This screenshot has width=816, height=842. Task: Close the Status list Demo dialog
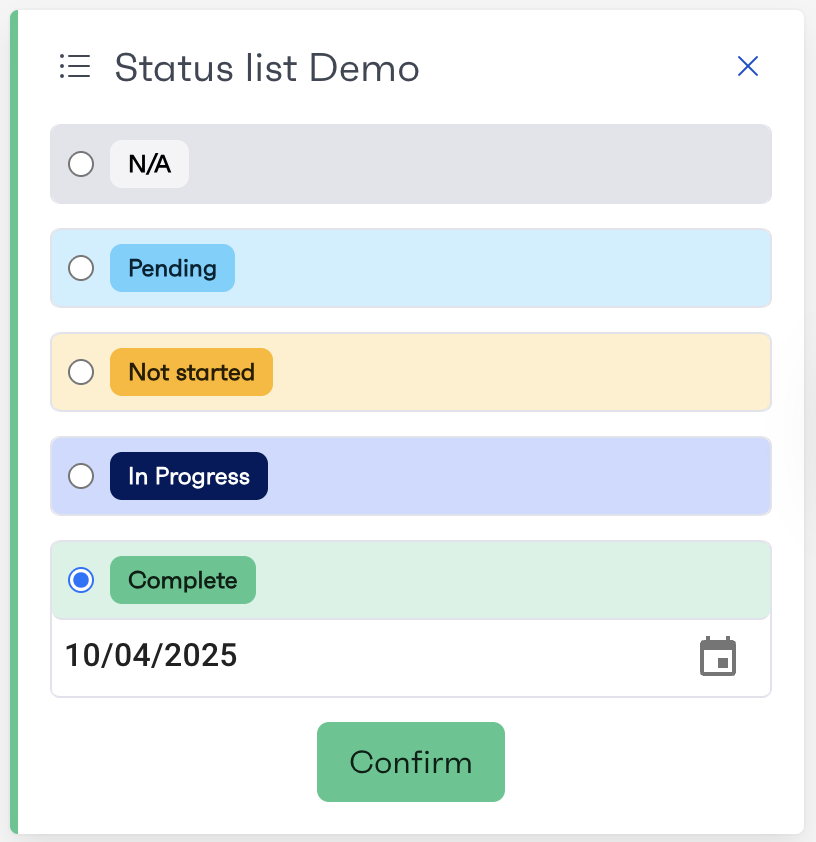(x=748, y=67)
